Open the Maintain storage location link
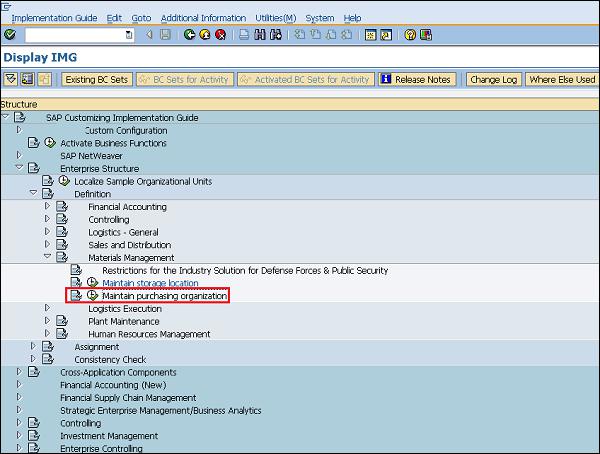600x454 pixels. [x=150, y=283]
